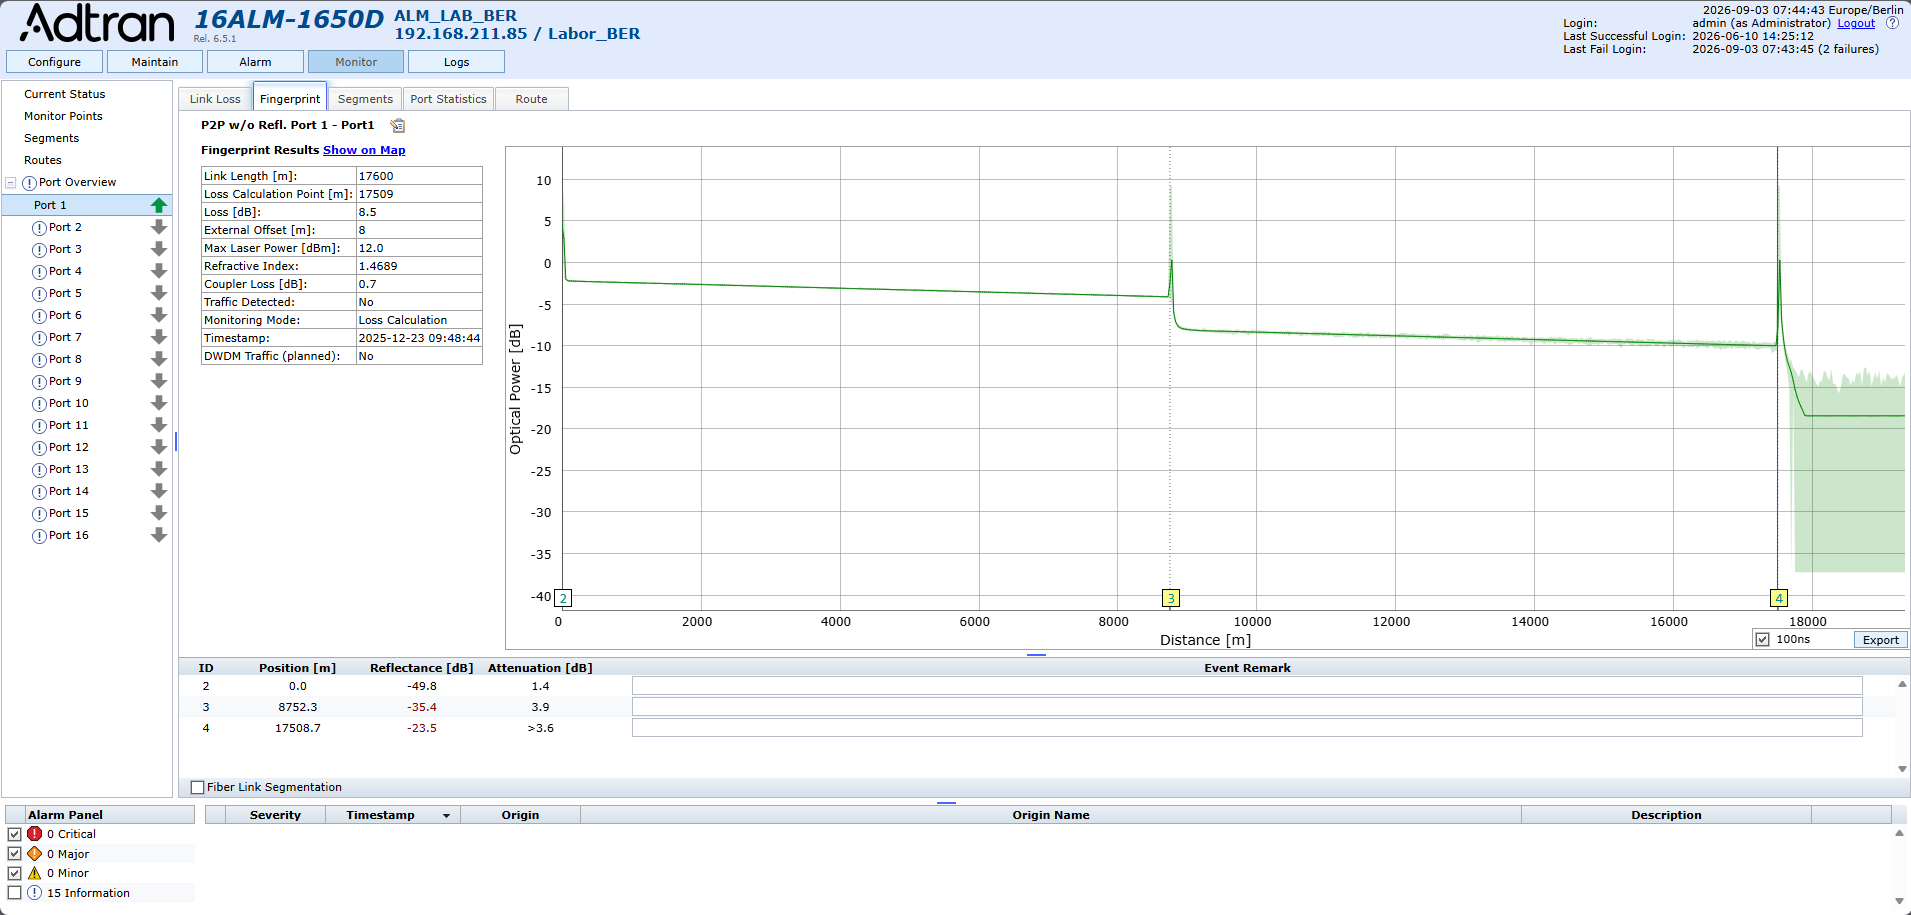Select Port 7 in the port tree
Viewport: 1911px width, 915px height.
pyautogui.click(x=65, y=337)
